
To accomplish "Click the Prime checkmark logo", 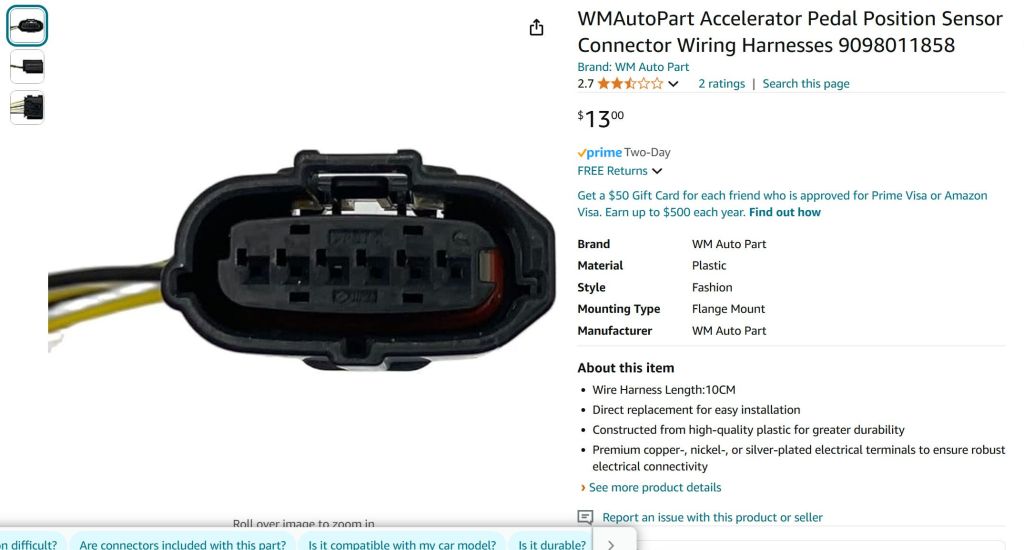I will pos(600,152).
